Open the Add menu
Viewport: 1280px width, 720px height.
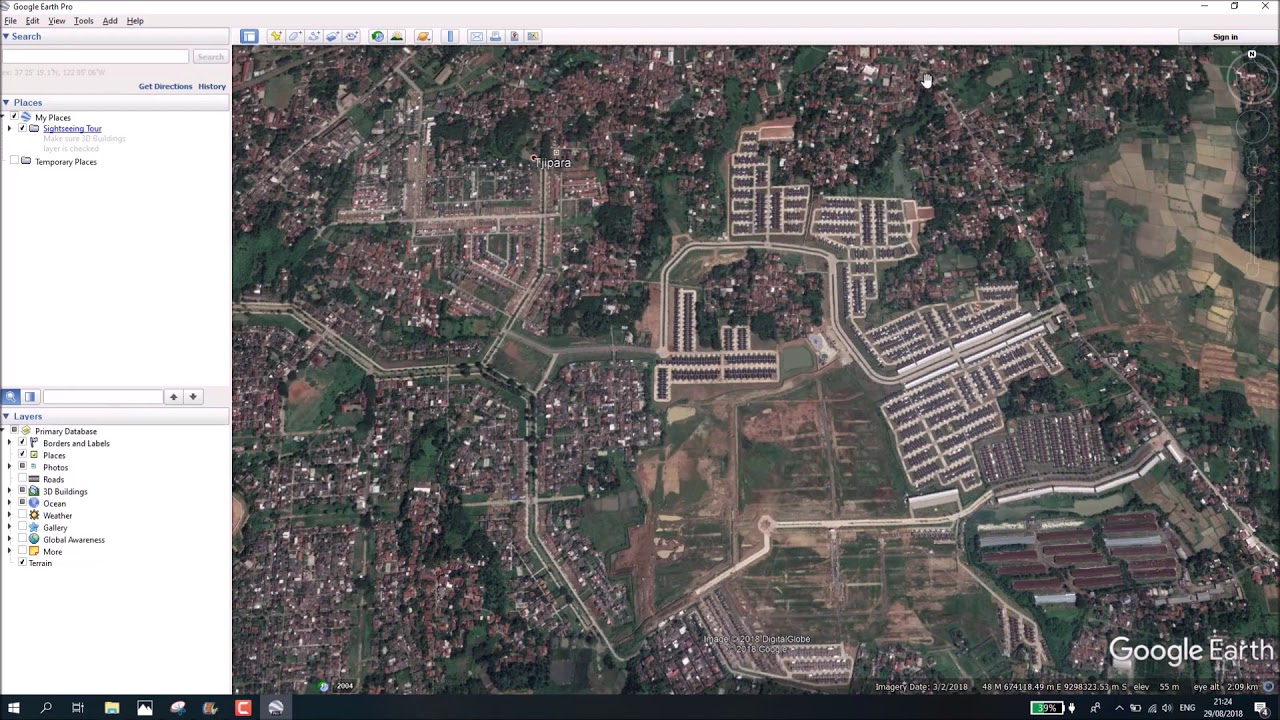(110, 21)
